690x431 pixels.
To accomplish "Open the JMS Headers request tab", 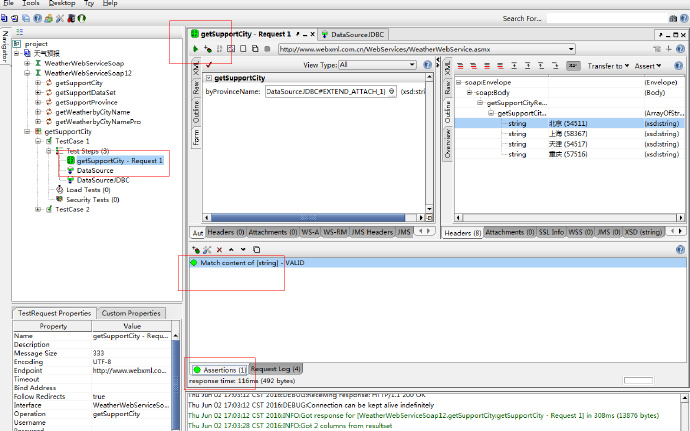I will tap(372, 232).
